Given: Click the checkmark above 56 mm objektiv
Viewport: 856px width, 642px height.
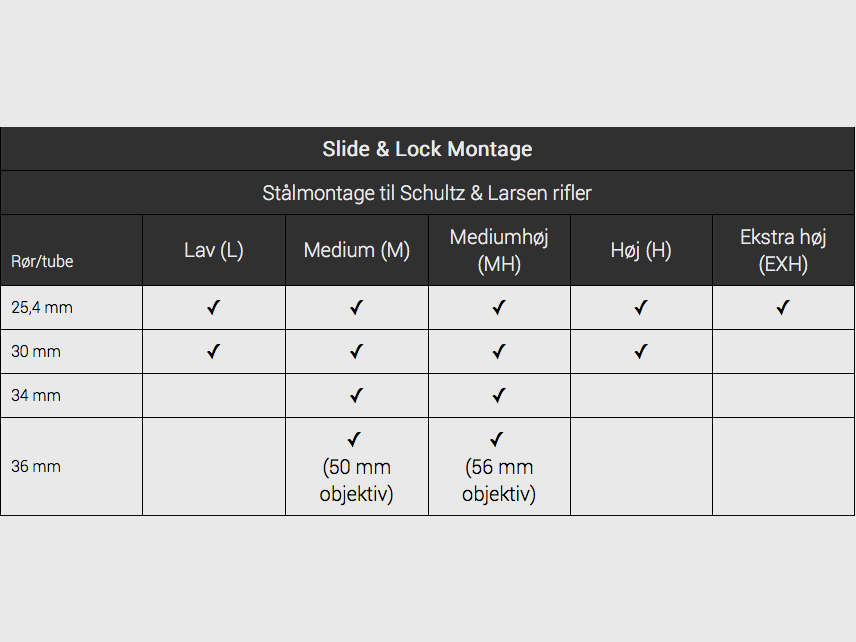Looking at the screenshot, I should point(497,439).
